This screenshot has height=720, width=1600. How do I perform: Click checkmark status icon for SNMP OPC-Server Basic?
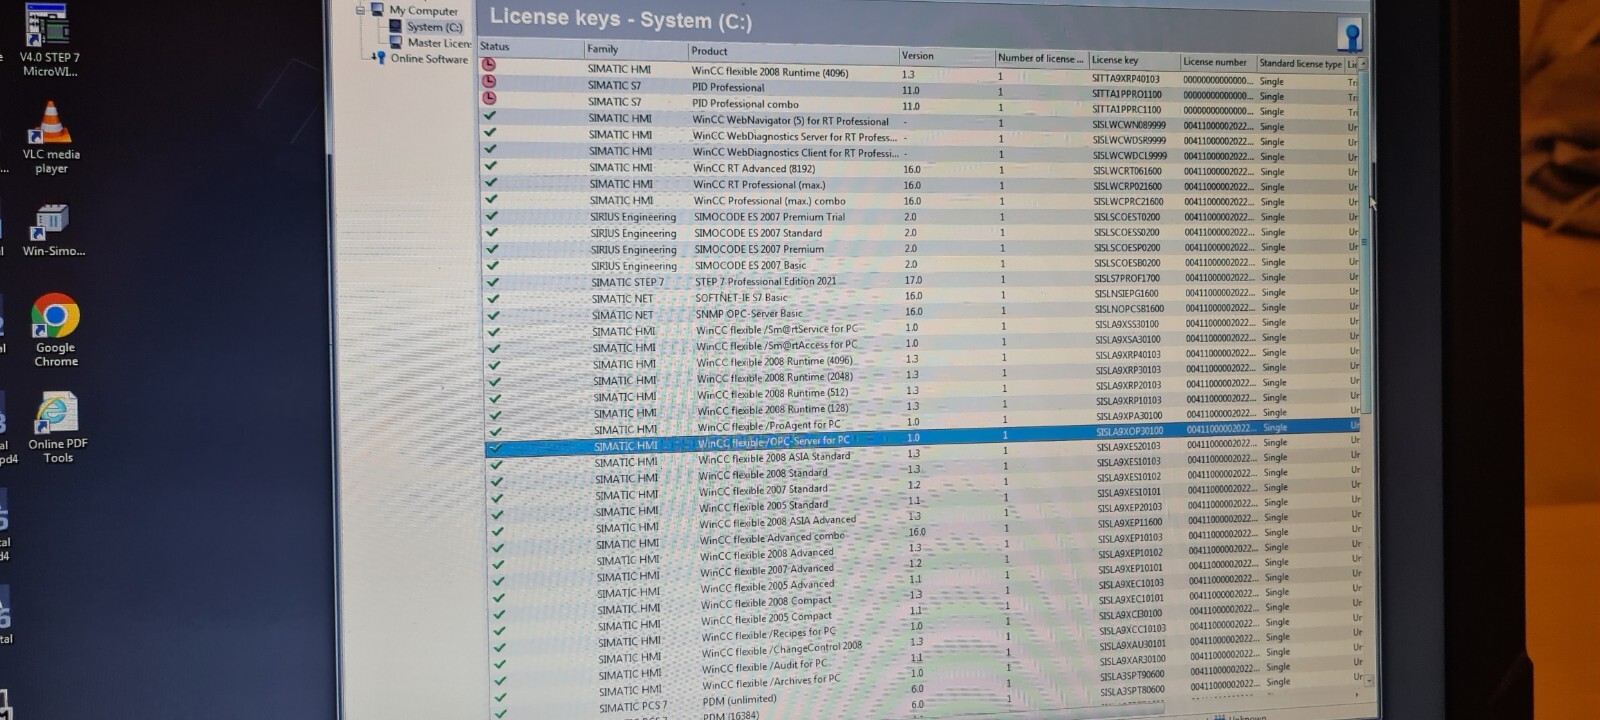point(492,314)
